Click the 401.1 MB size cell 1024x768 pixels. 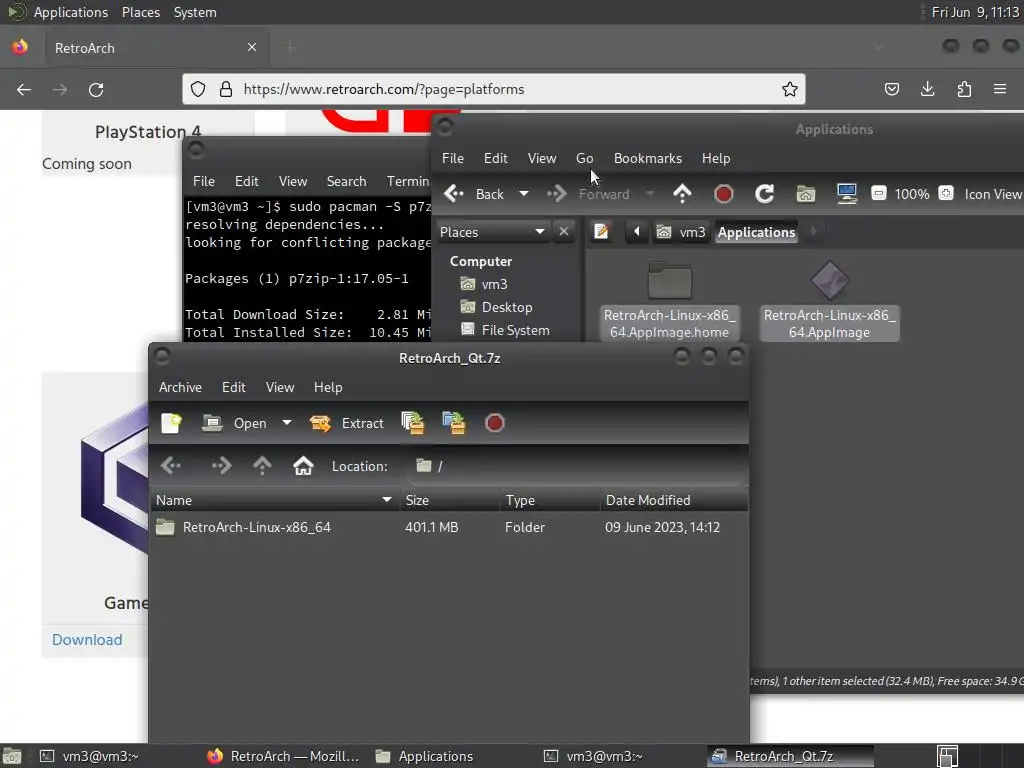[x=432, y=527]
